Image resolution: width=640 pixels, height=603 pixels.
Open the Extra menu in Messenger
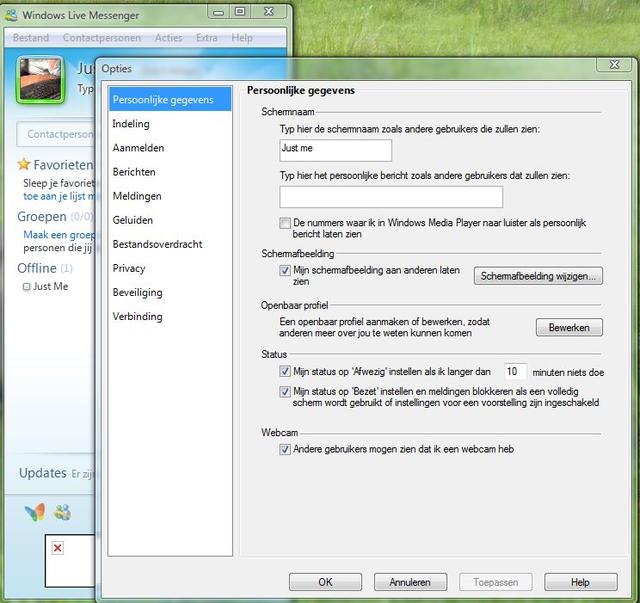[207, 38]
